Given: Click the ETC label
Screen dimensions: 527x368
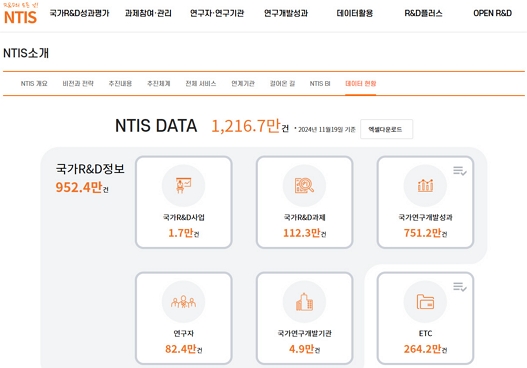Looking at the screenshot, I should [x=425, y=333].
